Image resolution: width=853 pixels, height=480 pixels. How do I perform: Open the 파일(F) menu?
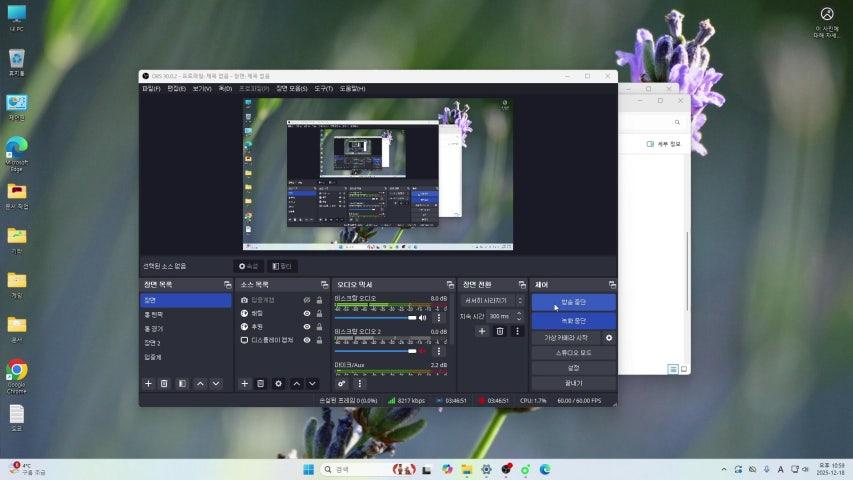[151, 89]
